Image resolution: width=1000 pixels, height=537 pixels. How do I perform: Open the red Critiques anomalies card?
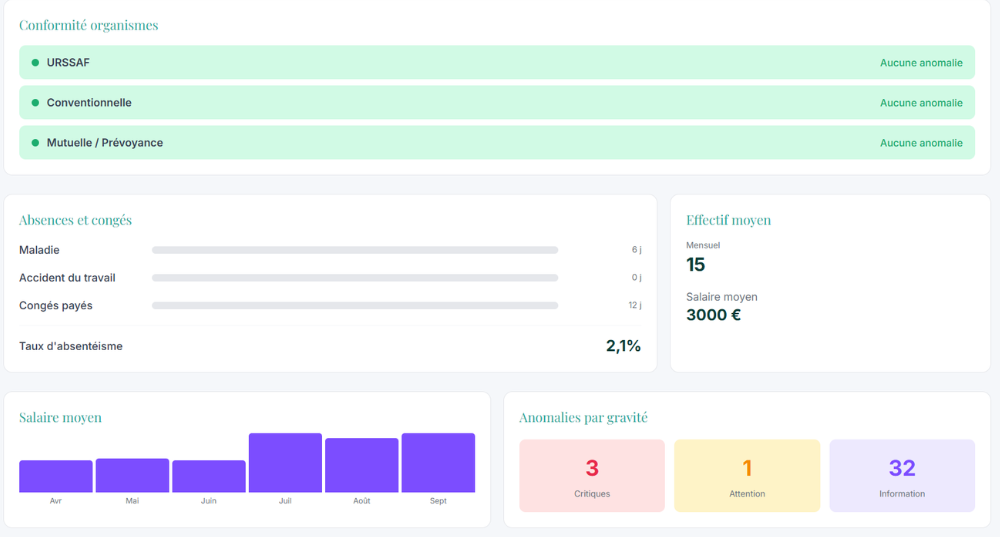[x=592, y=476]
